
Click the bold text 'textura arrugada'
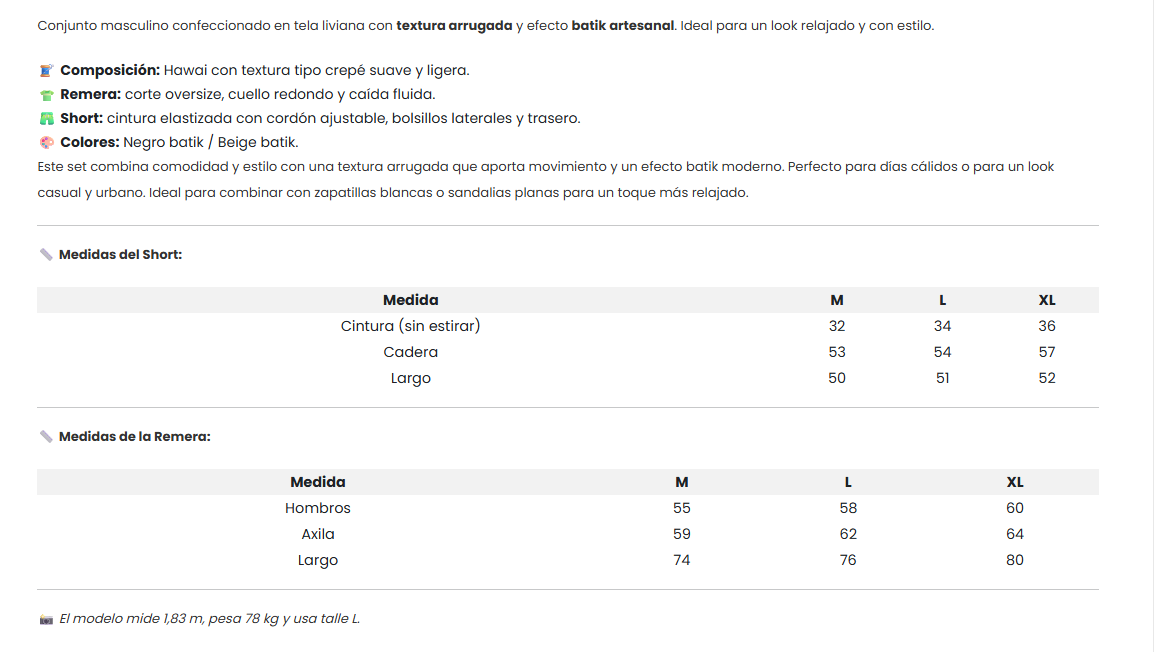(x=454, y=25)
